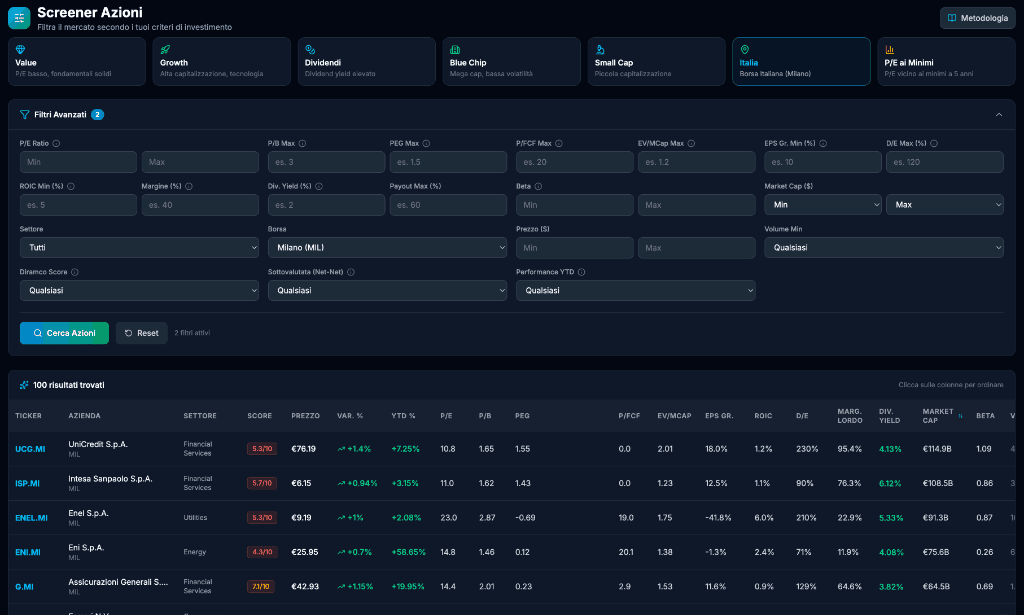Viewport: 1024px width, 615px height.
Task: Click info icon next to Margine (%)
Action: [189, 187]
